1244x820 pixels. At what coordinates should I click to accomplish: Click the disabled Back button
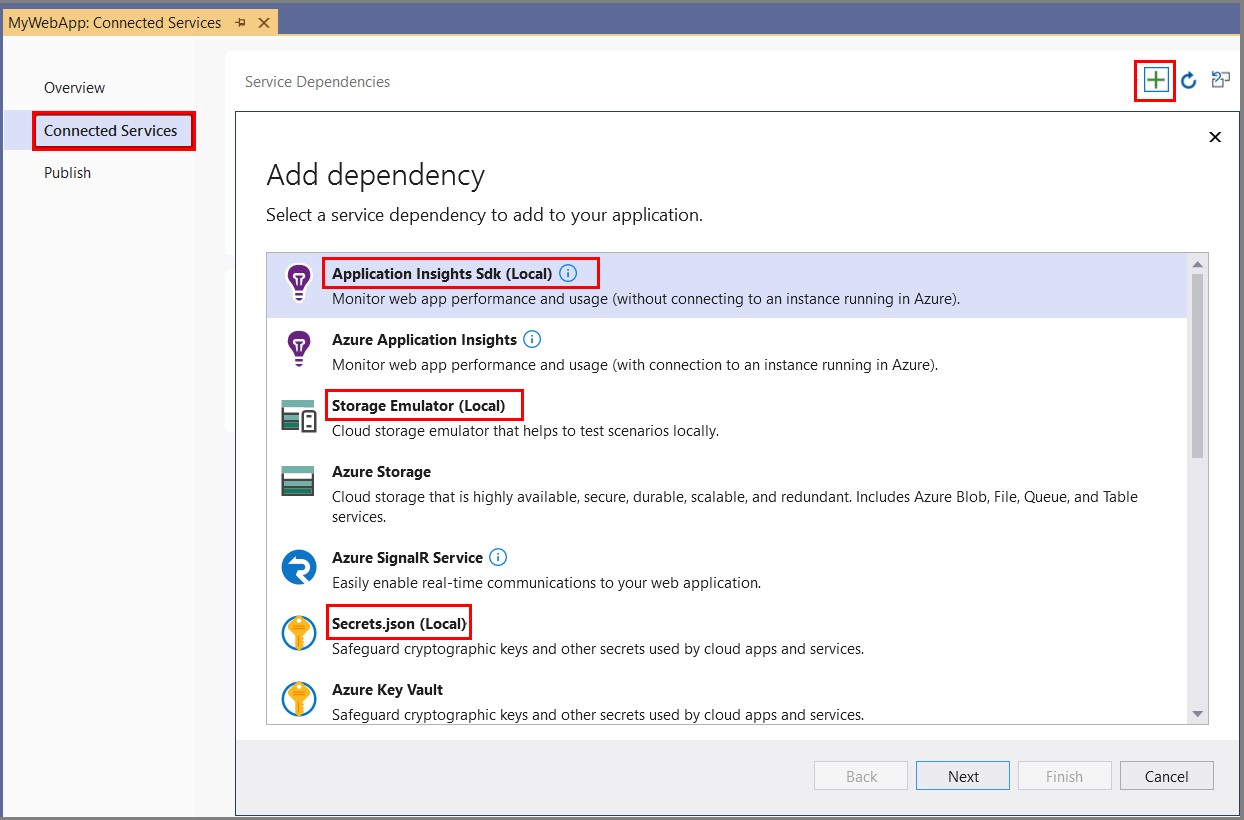tap(861, 776)
